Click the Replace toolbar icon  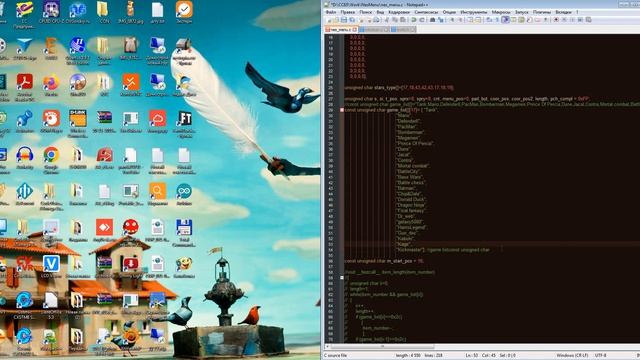click(x=440, y=20)
